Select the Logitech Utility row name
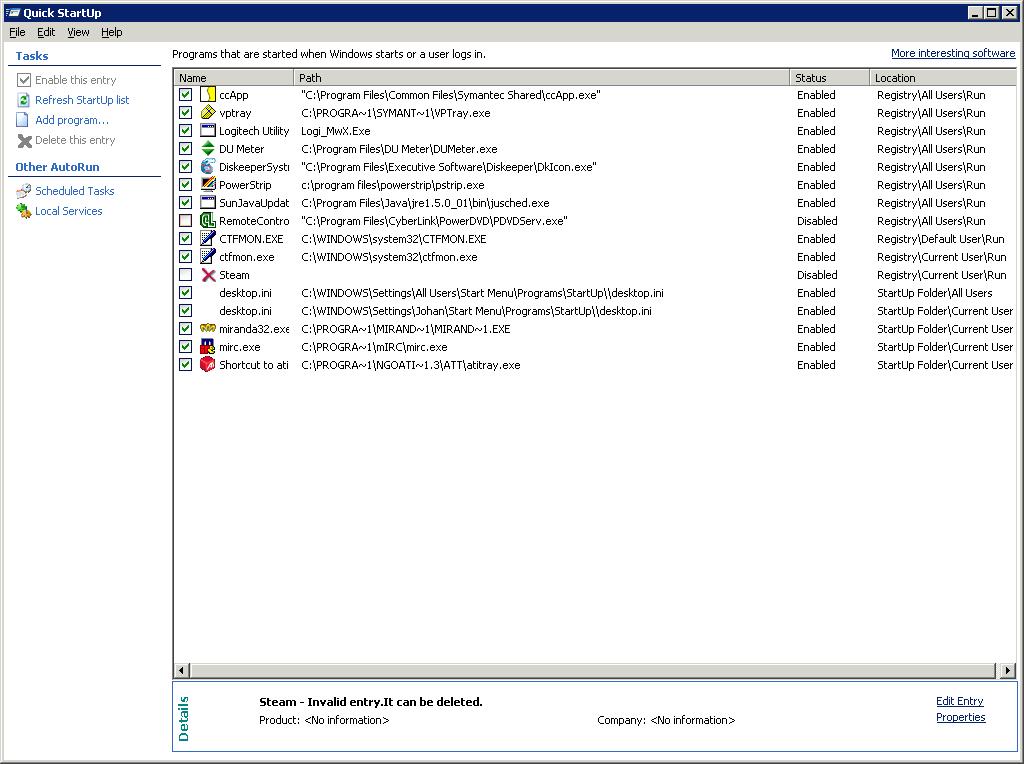The image size is (1024, 764). pos(253,131)
